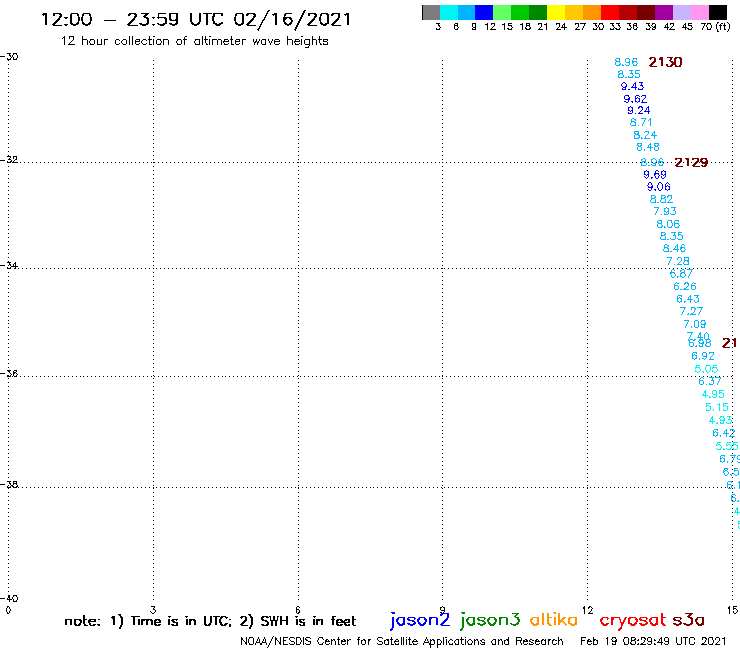Select the 8.82 reading
This screenshot has height=650, width=740.
click(662, 199)
